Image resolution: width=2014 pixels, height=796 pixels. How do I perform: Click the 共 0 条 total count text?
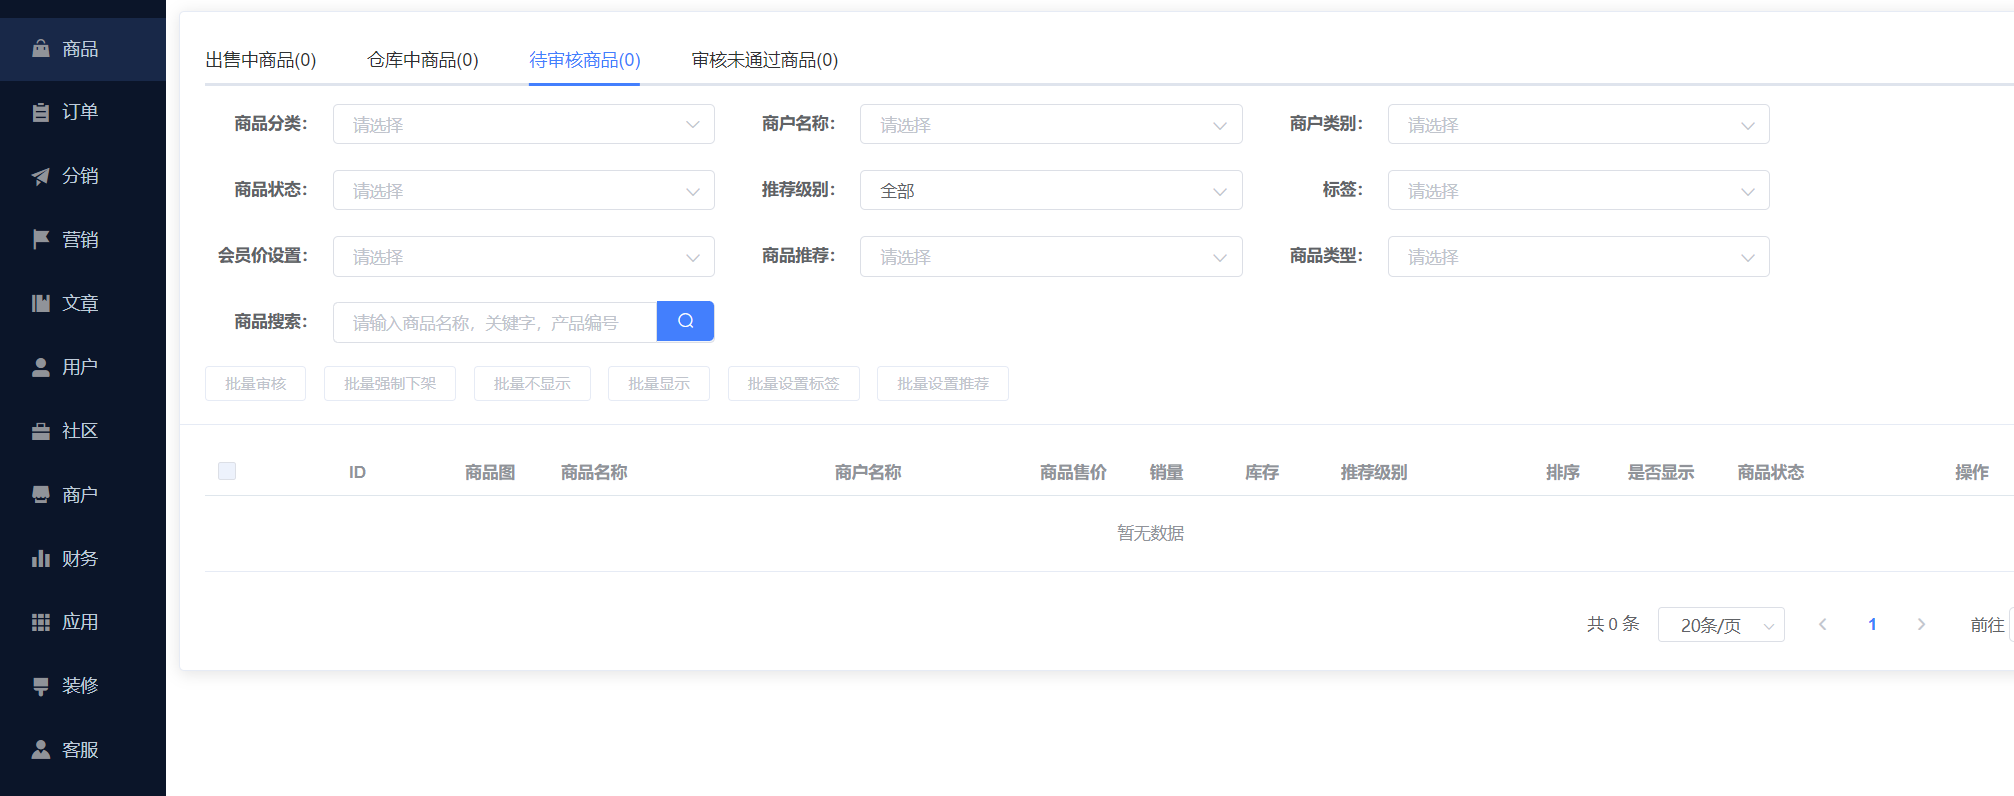(1613, 624)
